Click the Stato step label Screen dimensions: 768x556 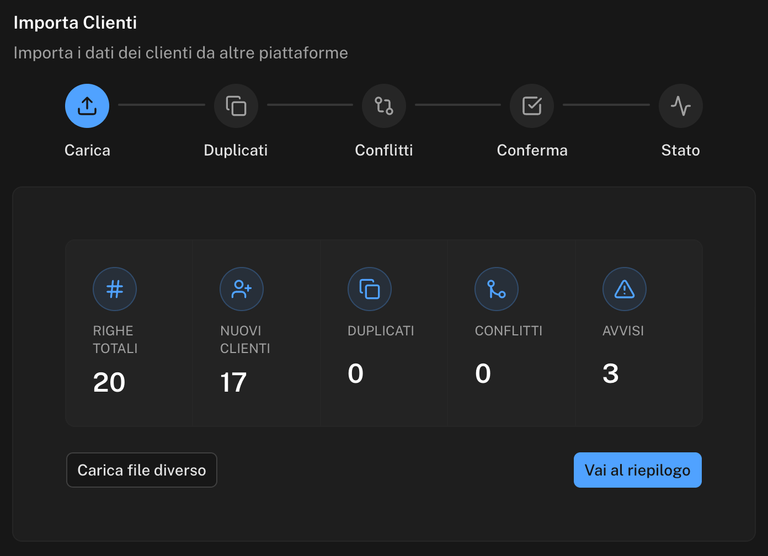680,150
